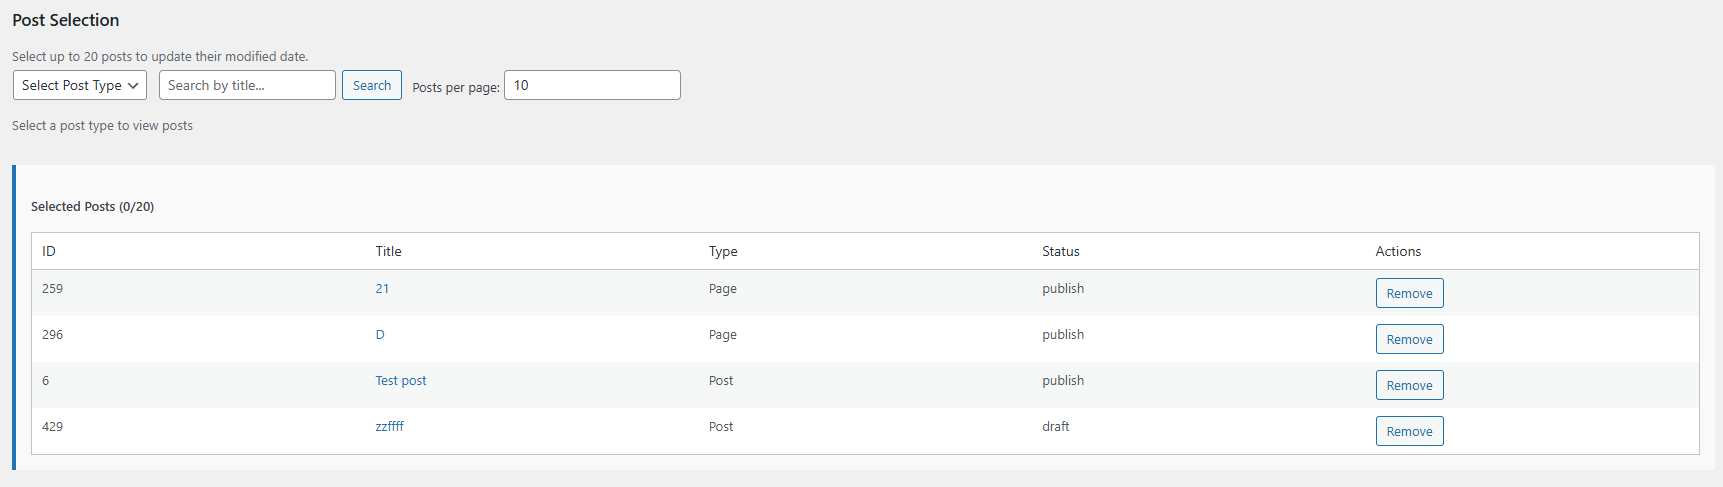Click the Type column header
Viewport: 1723px width, 487px height.
(x=723, y=251)
